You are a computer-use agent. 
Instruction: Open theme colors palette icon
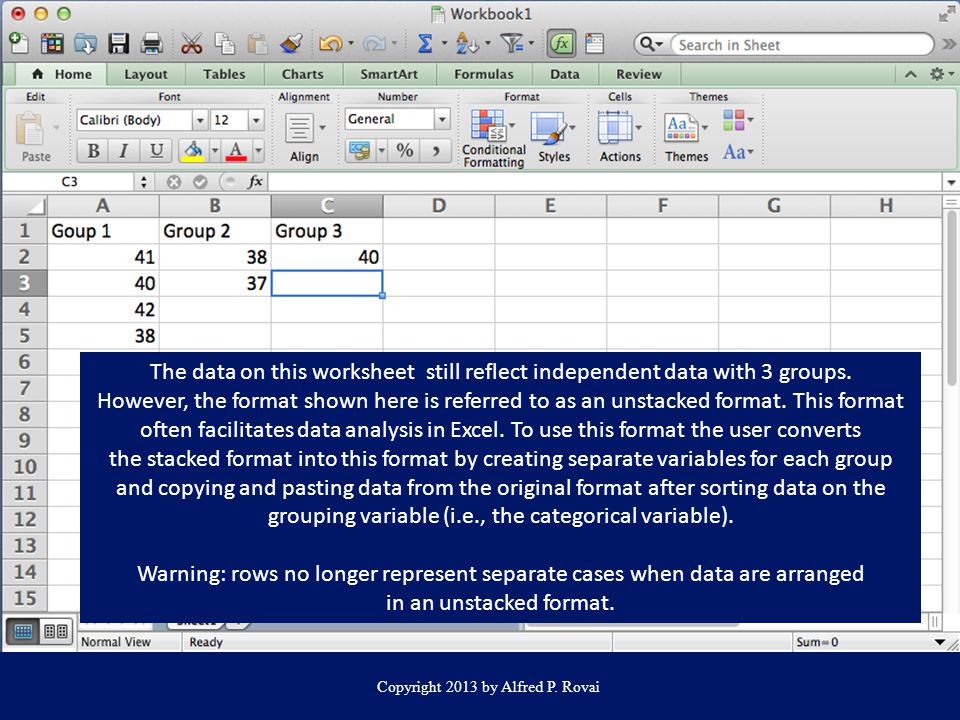[x=737, y=120]
